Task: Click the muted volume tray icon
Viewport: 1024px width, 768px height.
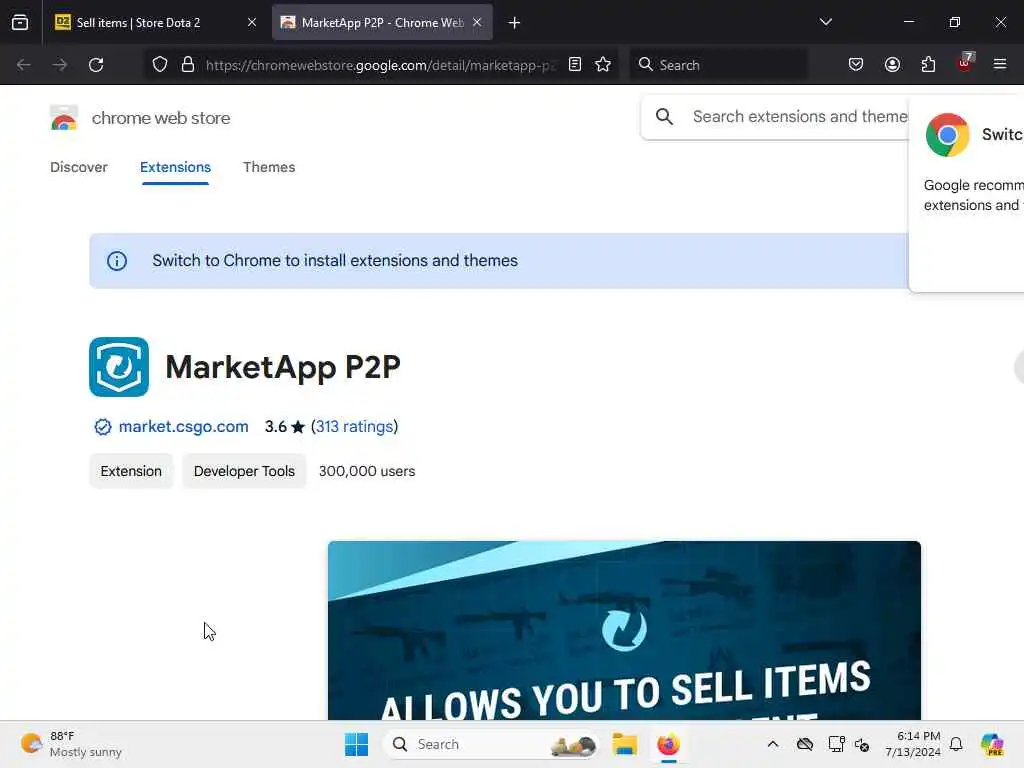Action: 862,744
